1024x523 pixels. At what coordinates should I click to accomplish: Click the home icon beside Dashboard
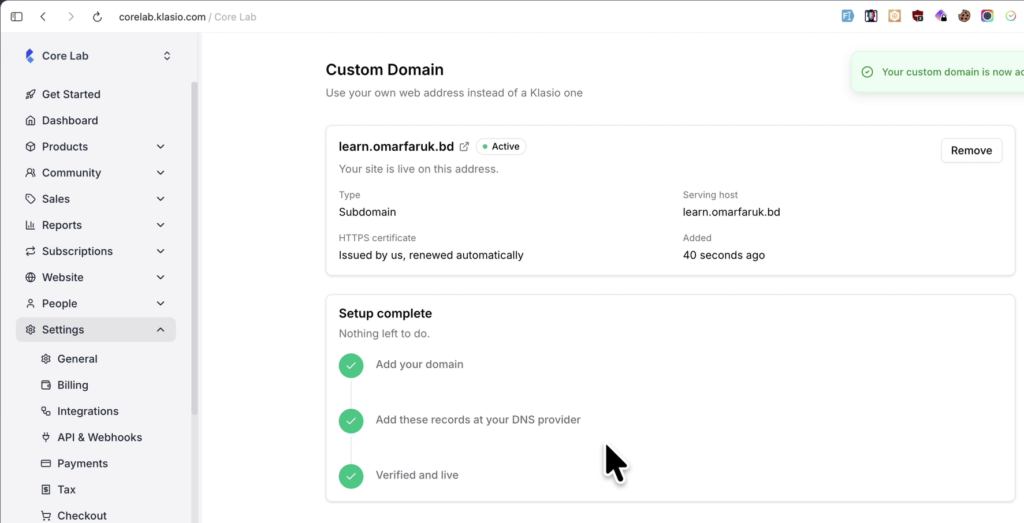click(x=30, y=121)
